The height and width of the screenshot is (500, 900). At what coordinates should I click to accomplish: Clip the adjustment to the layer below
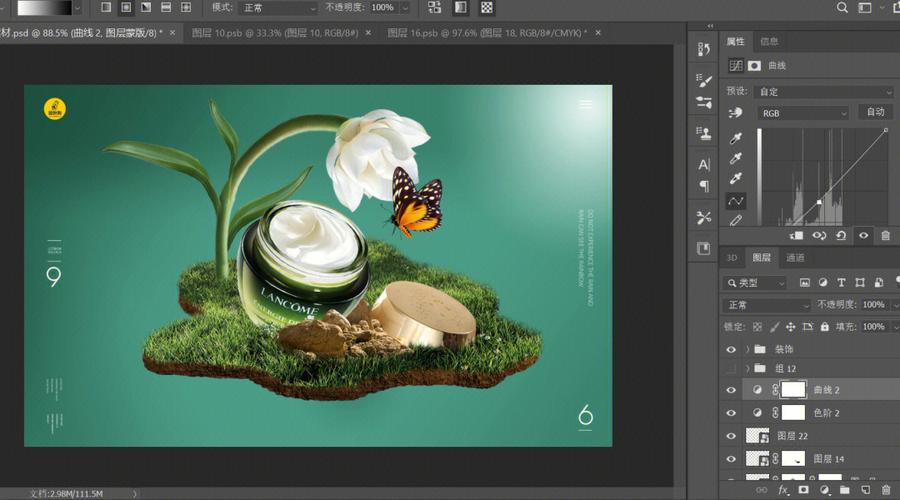pyautogui.click(x=796, y=235)
